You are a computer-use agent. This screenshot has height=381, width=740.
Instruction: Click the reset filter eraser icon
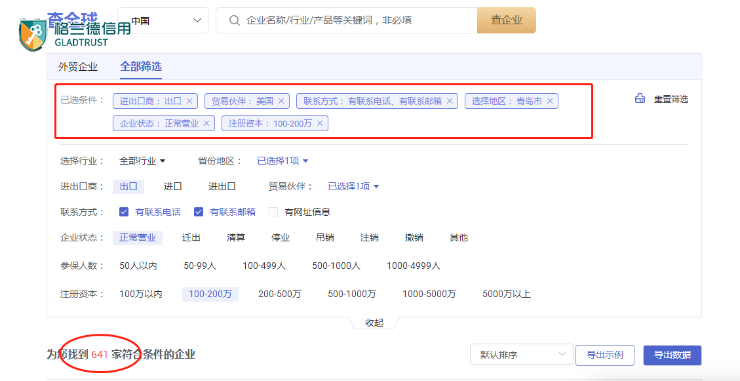(640, 99)
